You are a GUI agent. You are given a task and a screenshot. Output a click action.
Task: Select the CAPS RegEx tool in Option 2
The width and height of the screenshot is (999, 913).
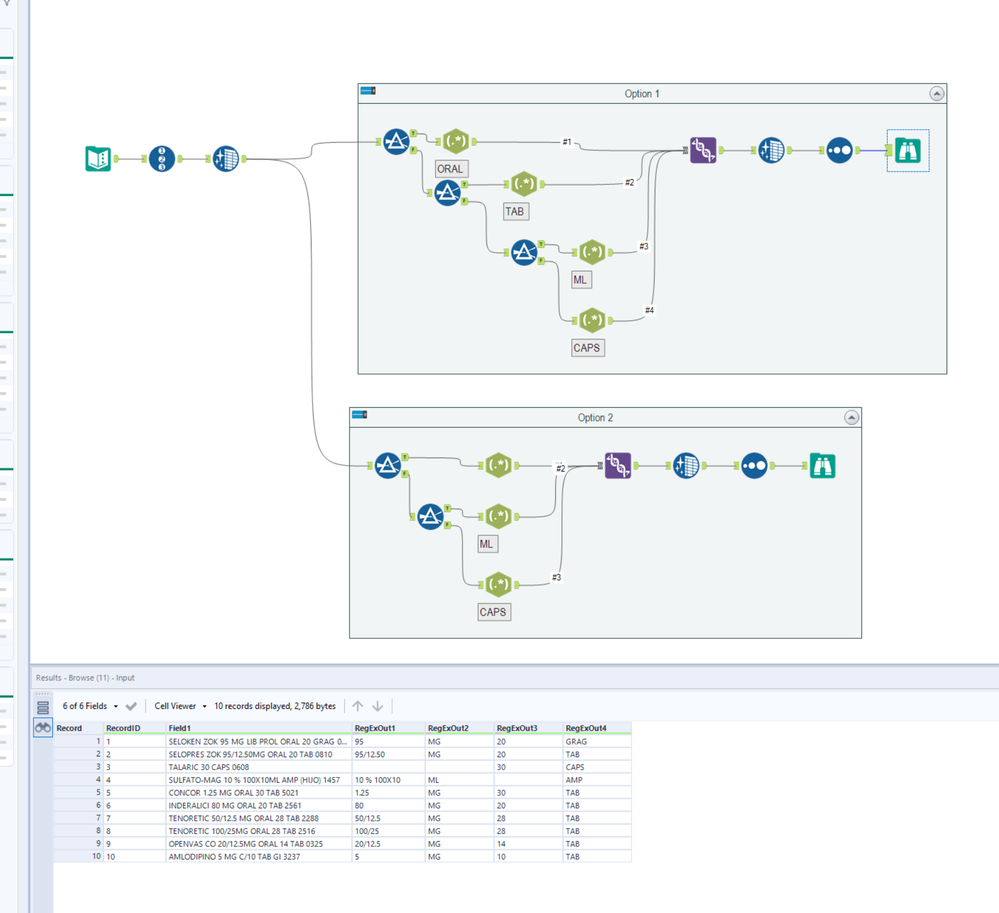pyautogui.click(x=498, y=584)
